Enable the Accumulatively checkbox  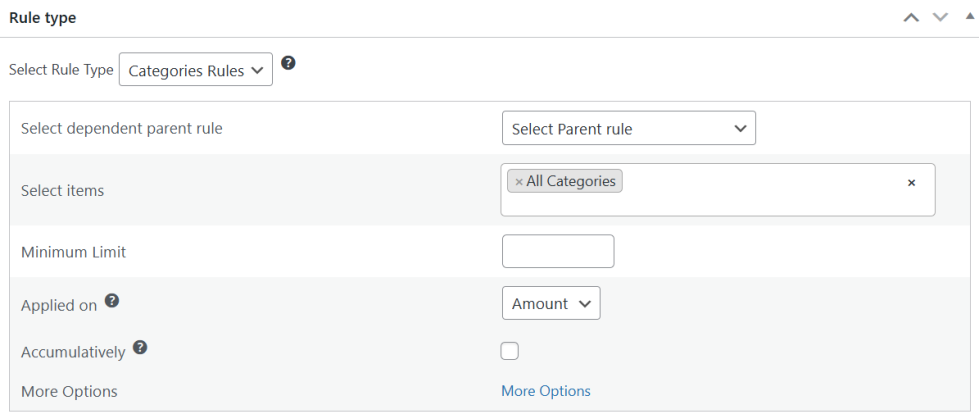click(510, 351)
